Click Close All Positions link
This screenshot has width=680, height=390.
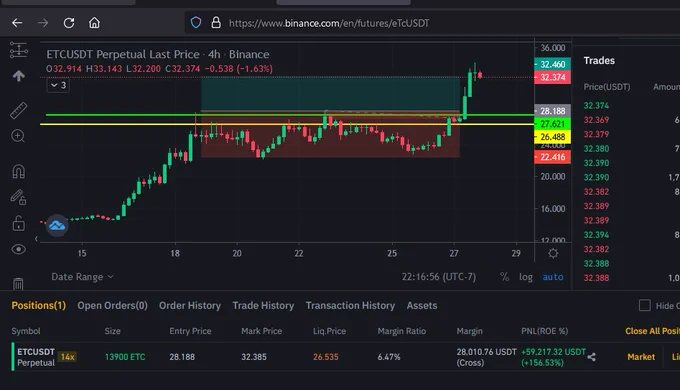[652, 331]
